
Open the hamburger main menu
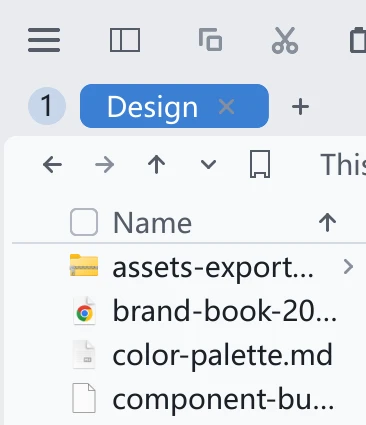pos(44,40)
